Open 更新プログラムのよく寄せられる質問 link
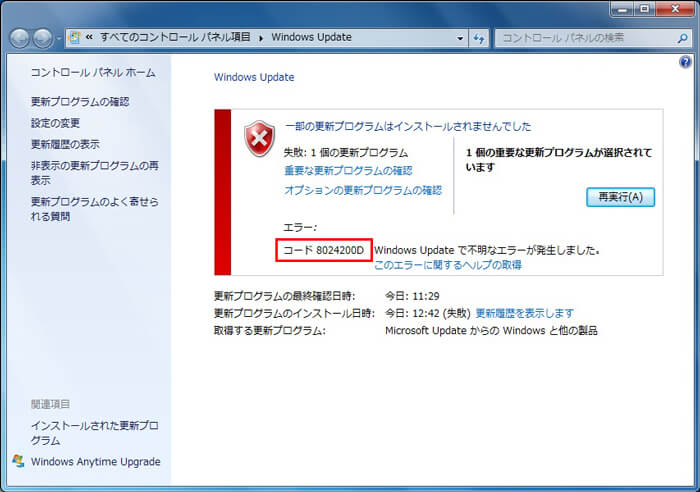The image size is (700, 492). coord(95,208)
